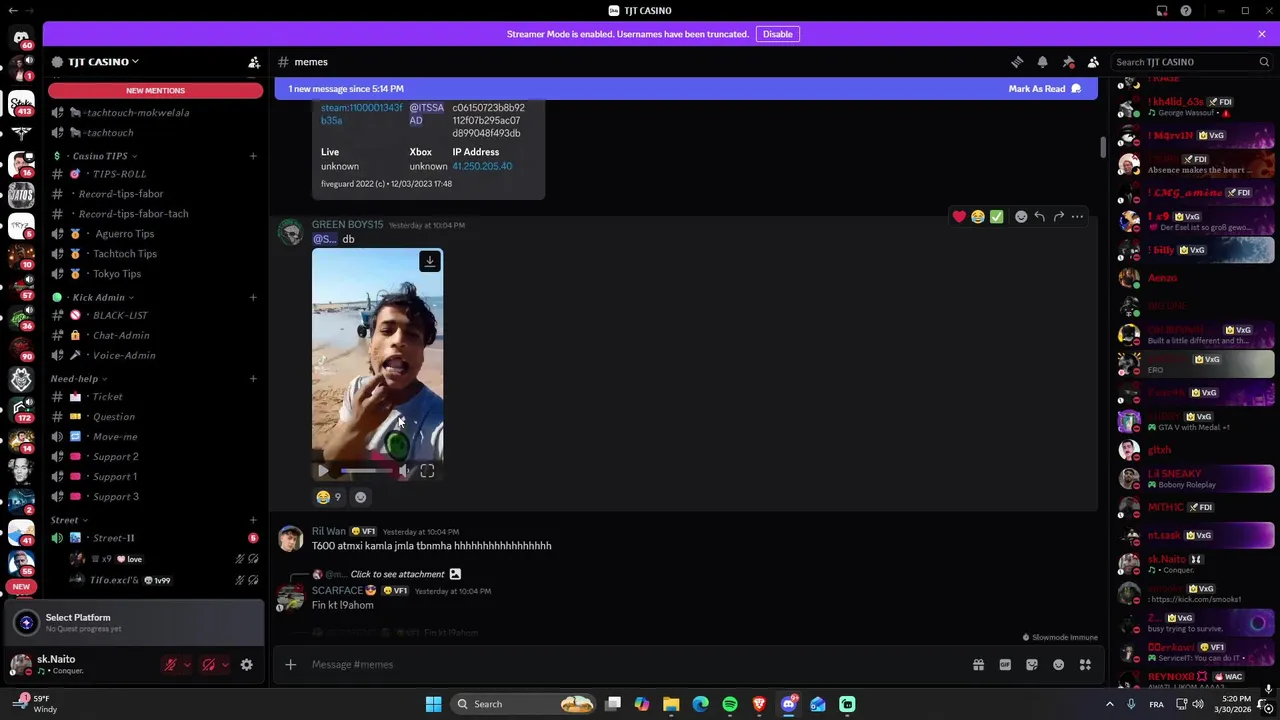Create a channel in Kick Admin
The height and width of the screenshot is (720, 1280).
coord(253,297)
